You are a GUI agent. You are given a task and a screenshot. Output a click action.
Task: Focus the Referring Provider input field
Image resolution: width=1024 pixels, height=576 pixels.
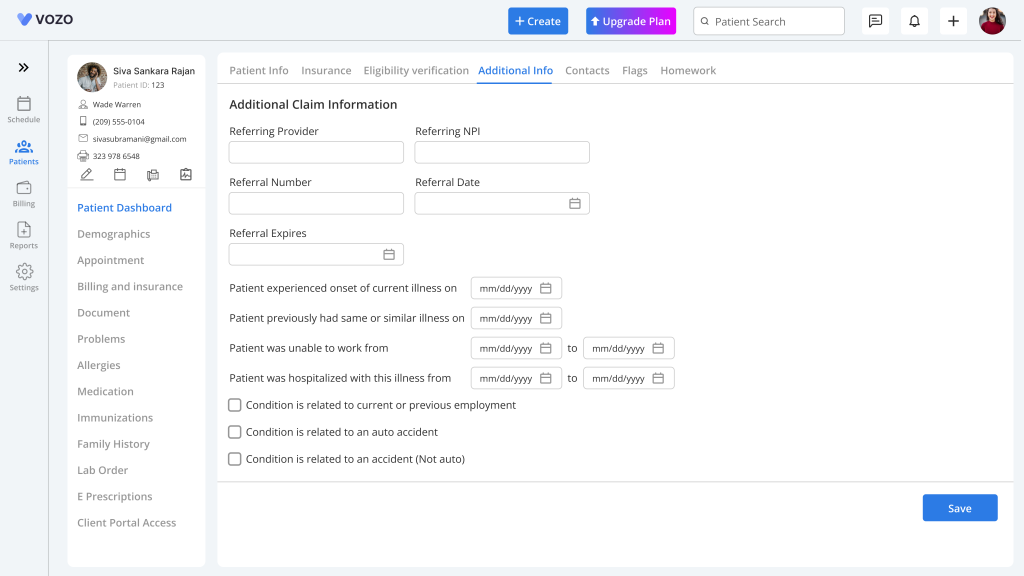coord(316,152)
